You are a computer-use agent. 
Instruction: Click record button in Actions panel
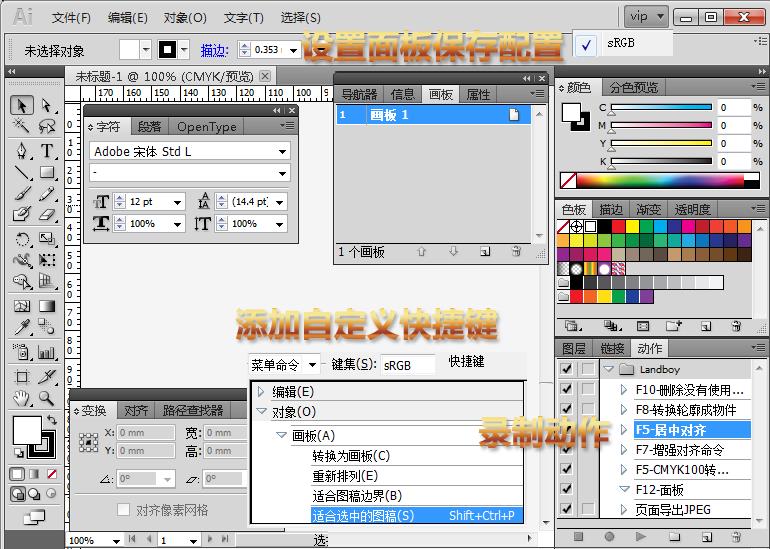coord(609,536)
